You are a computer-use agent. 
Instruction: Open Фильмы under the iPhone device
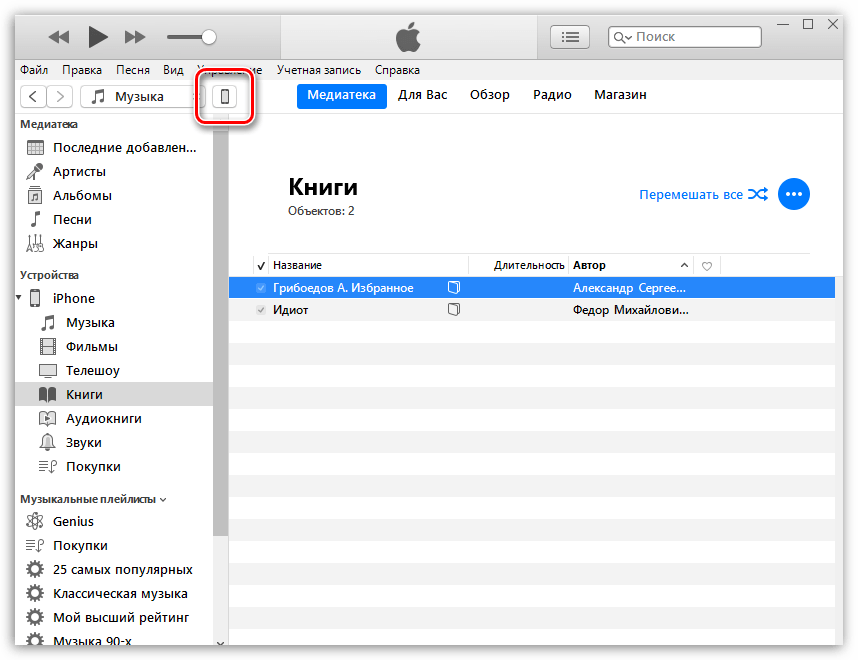(x=114, y=347)
